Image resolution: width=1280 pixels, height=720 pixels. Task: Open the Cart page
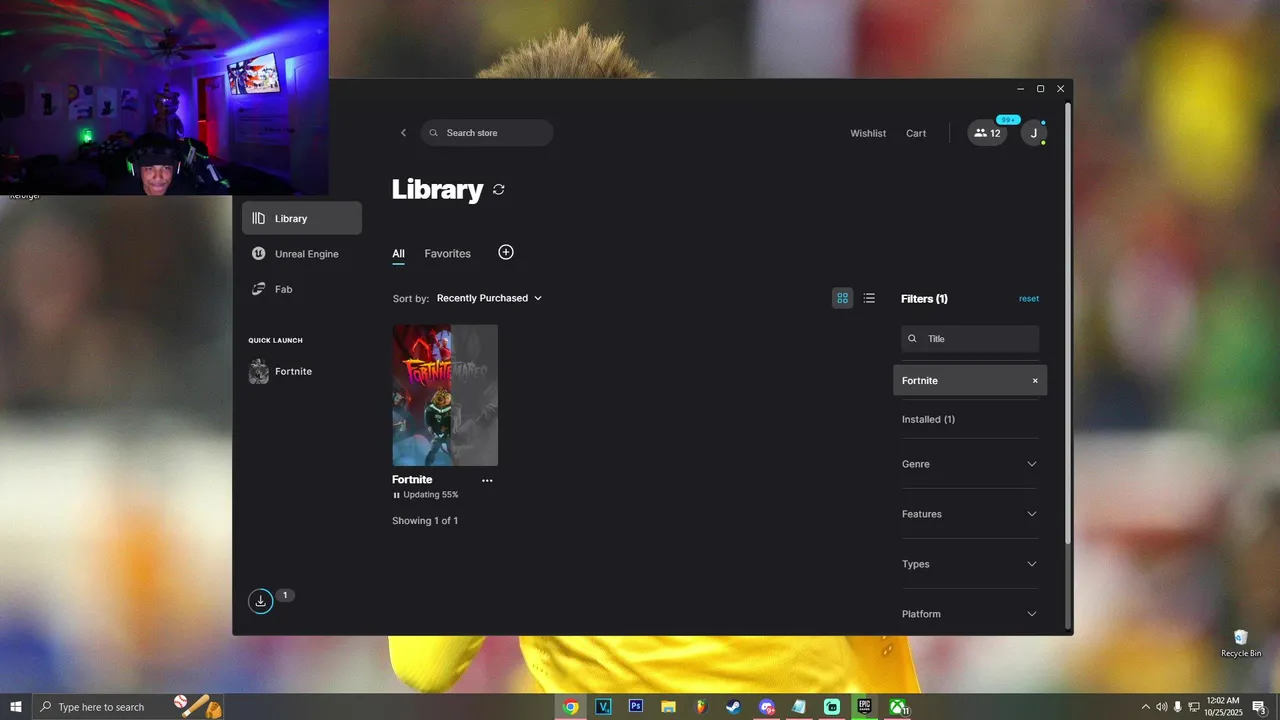click(x=916, y=133)
